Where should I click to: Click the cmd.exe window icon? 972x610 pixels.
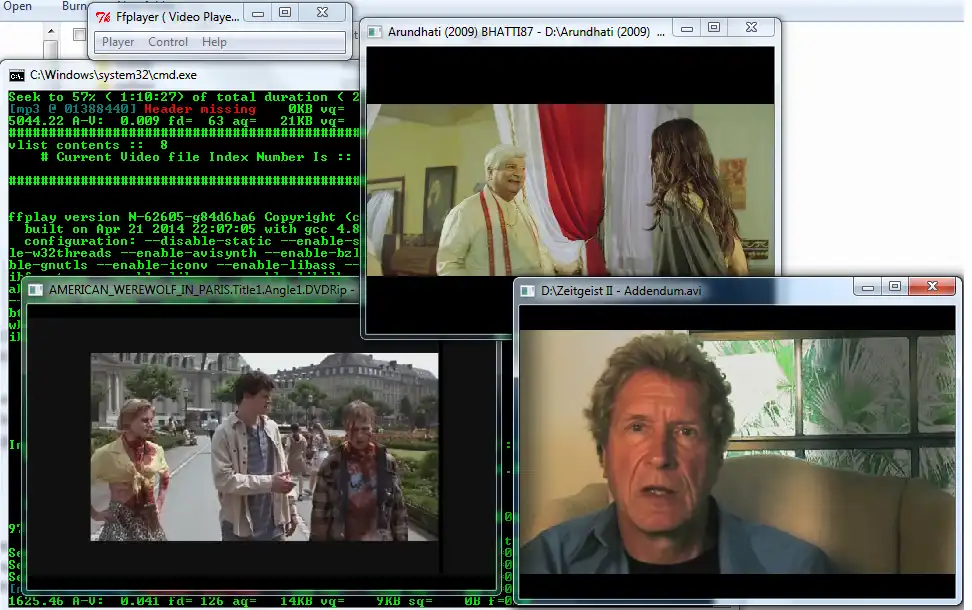(17, 76)
